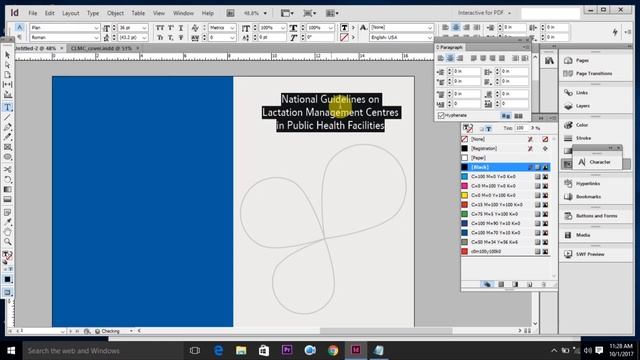Select the Hand tool
This screenshot has width=640, height=360.
pyautogui.click(x=7, y=232)
